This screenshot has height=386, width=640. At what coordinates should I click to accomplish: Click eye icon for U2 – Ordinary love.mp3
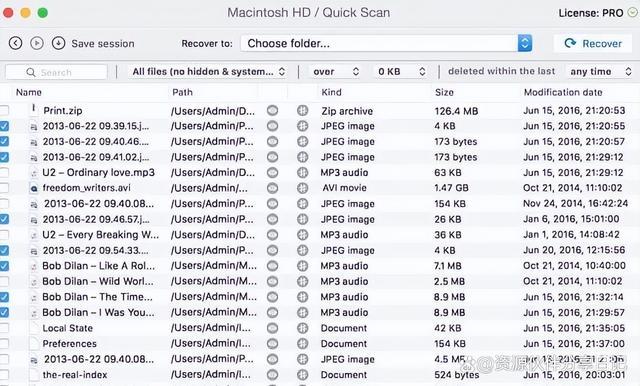(x=272, y=173)
